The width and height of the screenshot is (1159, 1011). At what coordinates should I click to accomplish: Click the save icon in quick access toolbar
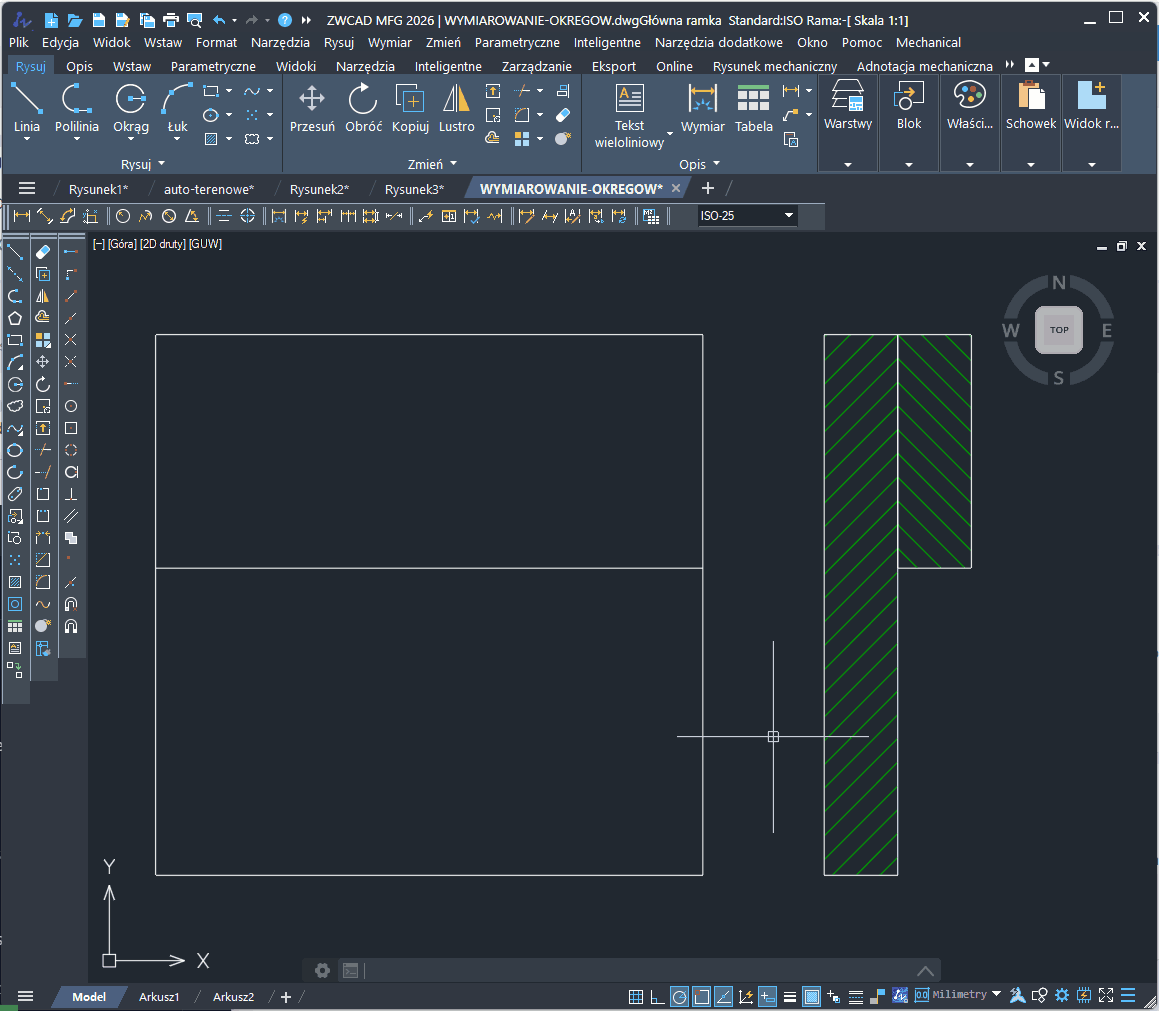[99, 20]
